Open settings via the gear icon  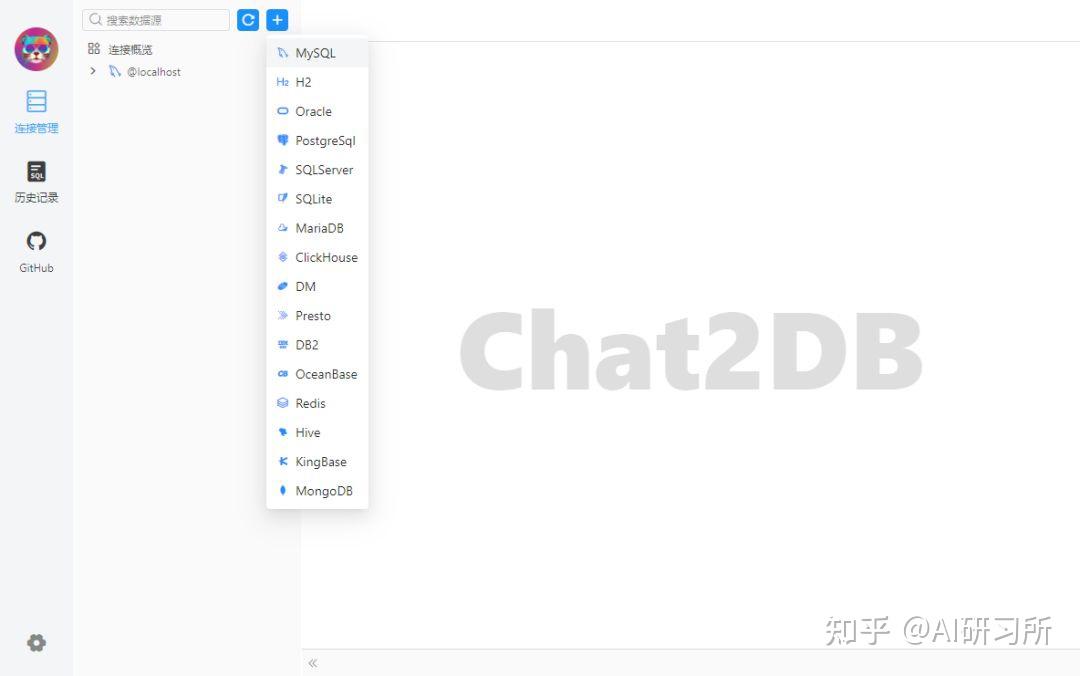(37, 643)
